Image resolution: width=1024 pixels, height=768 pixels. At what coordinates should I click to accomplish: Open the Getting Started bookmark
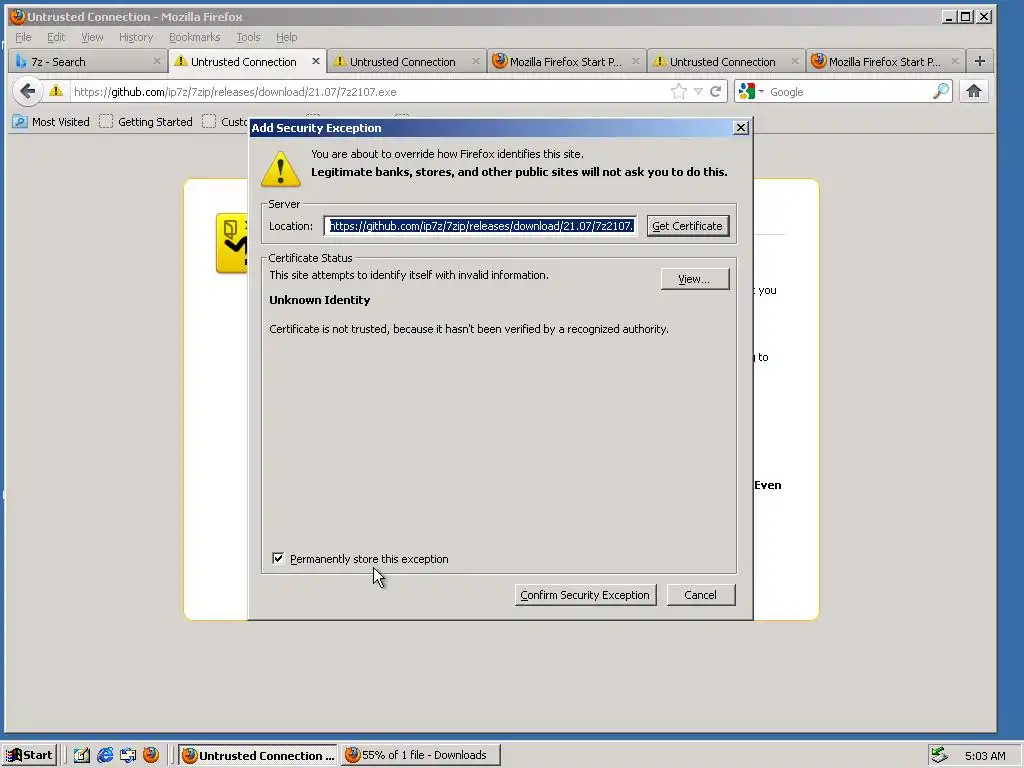pos(146,121)
